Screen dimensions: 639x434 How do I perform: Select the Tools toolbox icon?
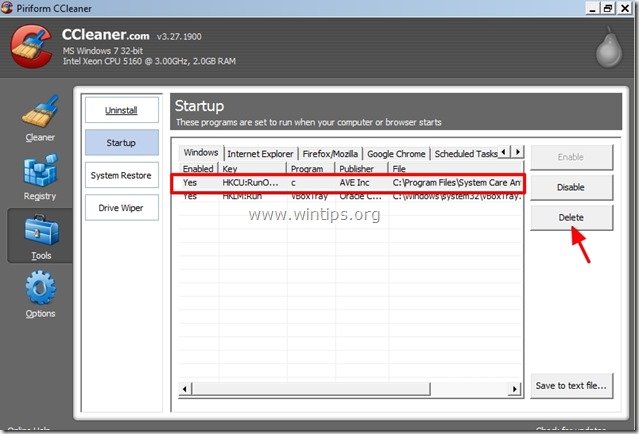coord(40,237)
